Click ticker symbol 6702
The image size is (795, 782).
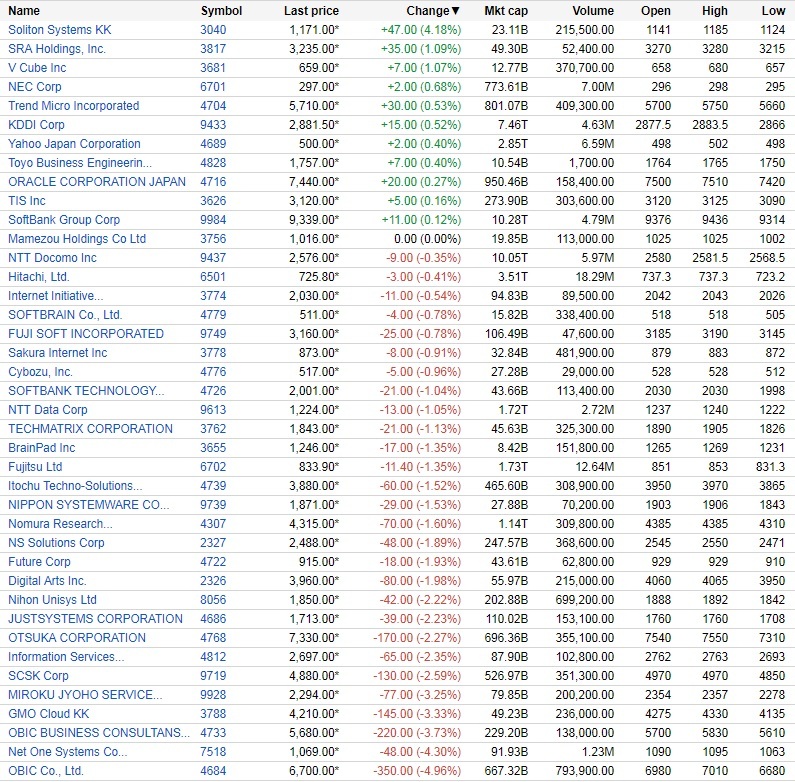coord(213,467)
